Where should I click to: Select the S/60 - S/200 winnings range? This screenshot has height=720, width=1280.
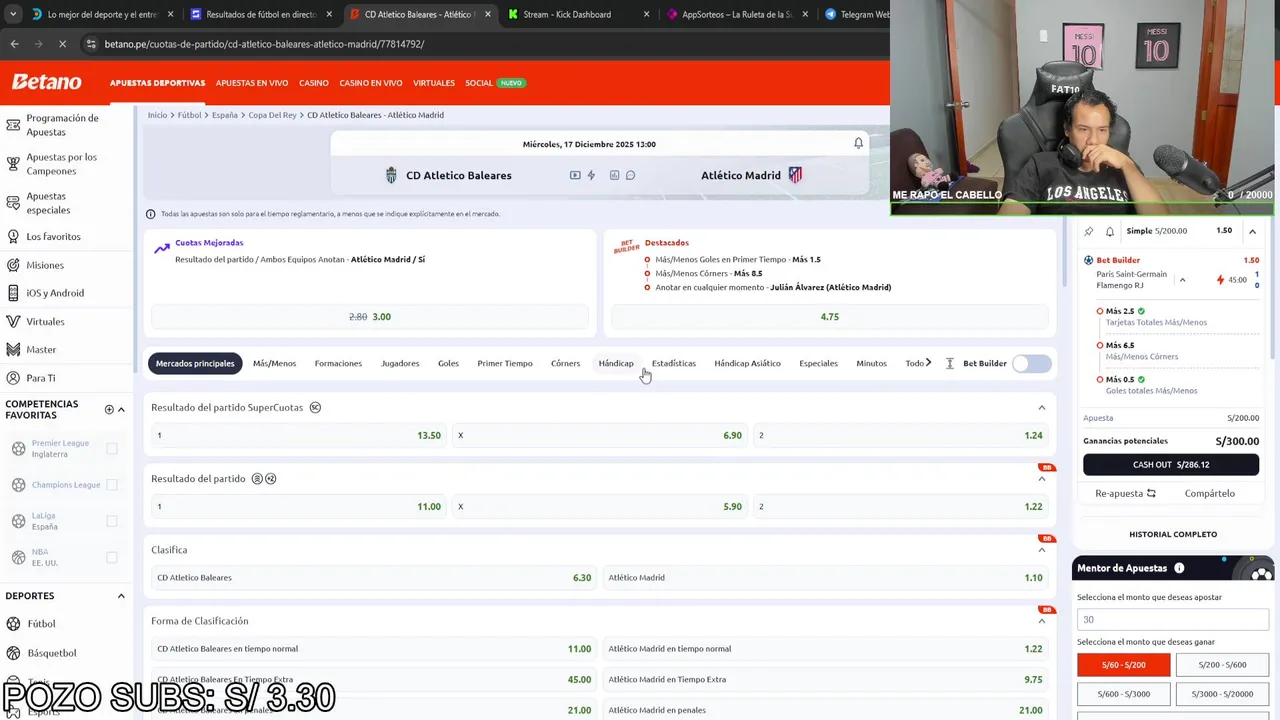tap(1123, 665)
